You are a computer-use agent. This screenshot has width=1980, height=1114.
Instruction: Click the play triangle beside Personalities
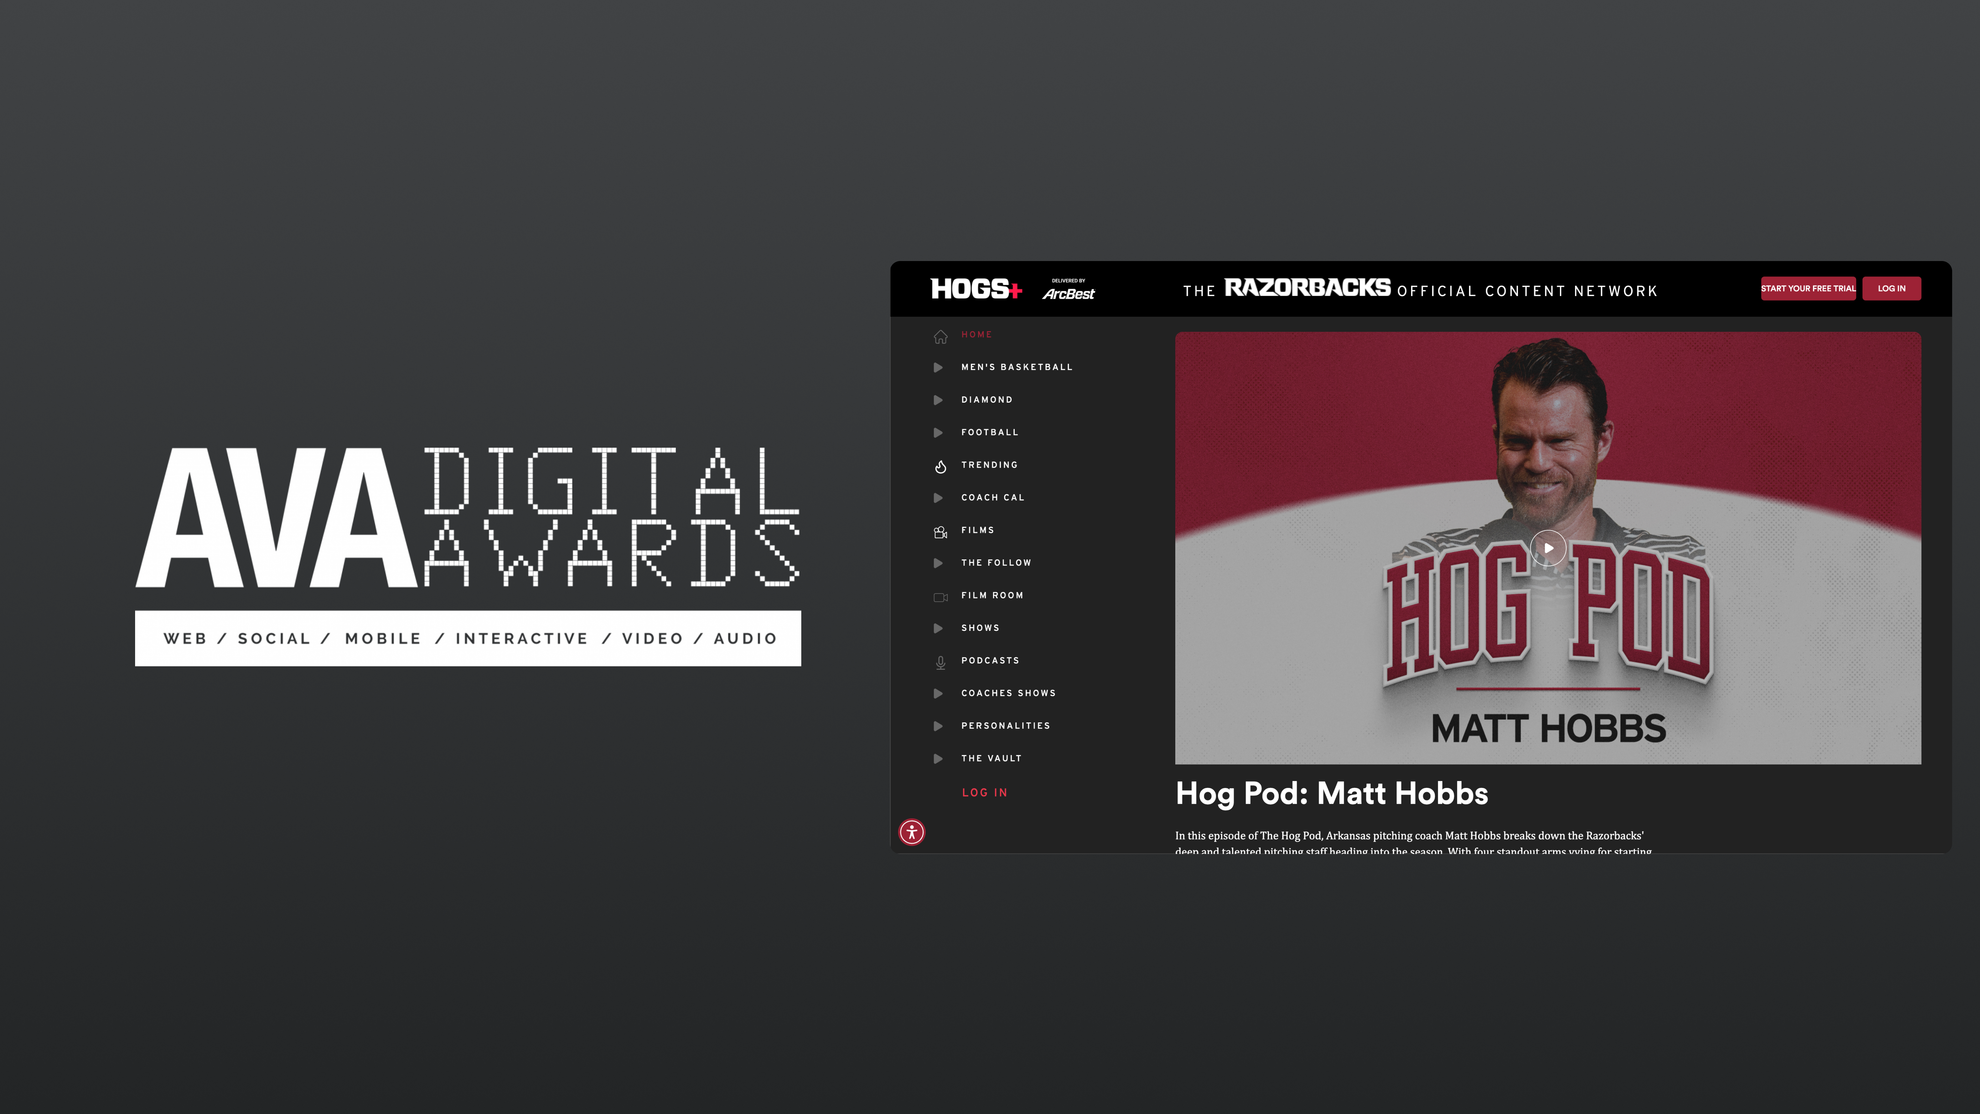point(938,726)
